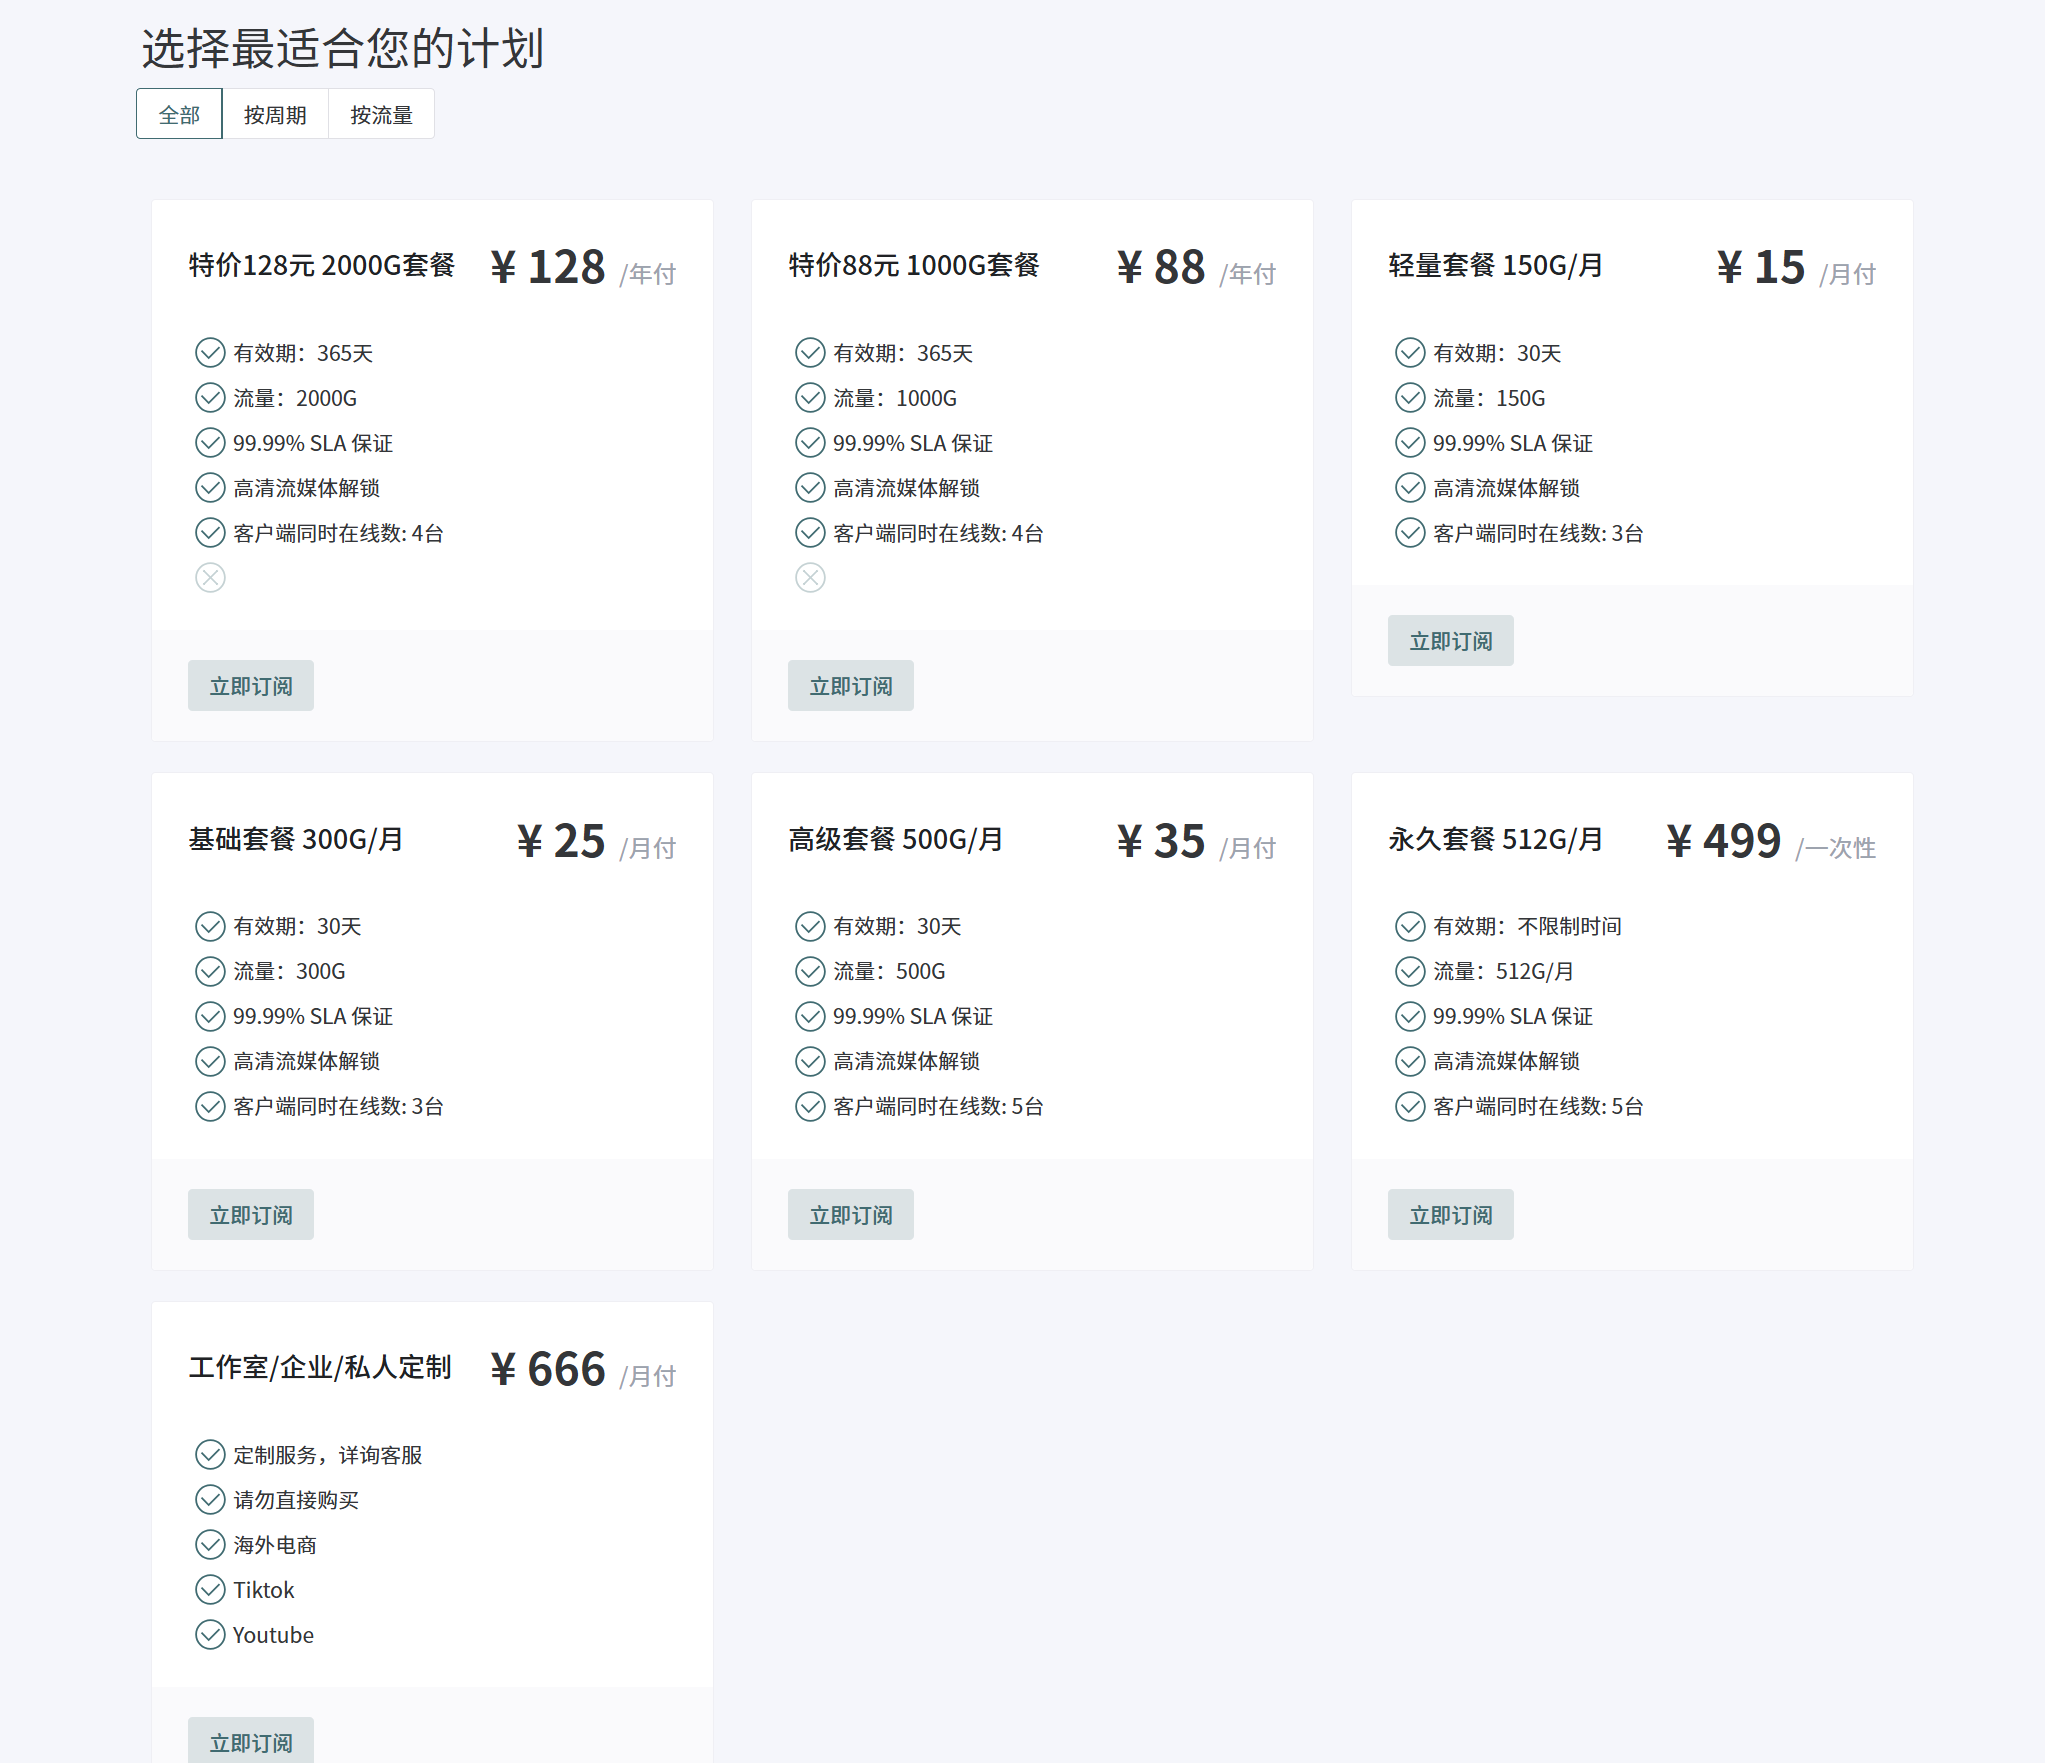Click check icon beside 流量：300G
This screenshot has height=1763, width=2045.
click(210, 971)
